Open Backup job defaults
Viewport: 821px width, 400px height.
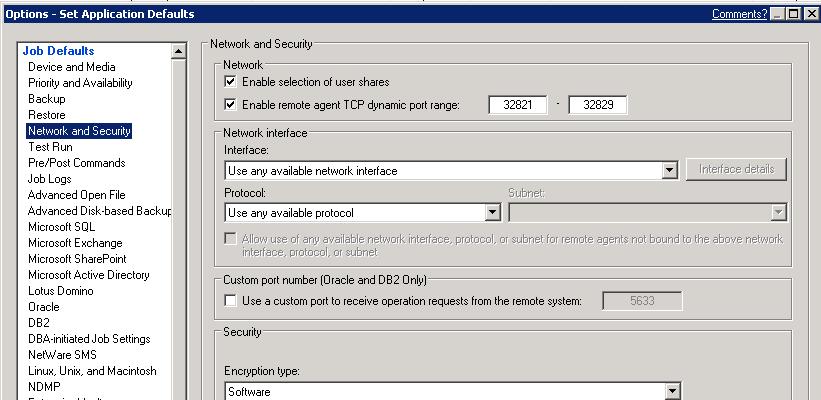[x=47, y=99]
